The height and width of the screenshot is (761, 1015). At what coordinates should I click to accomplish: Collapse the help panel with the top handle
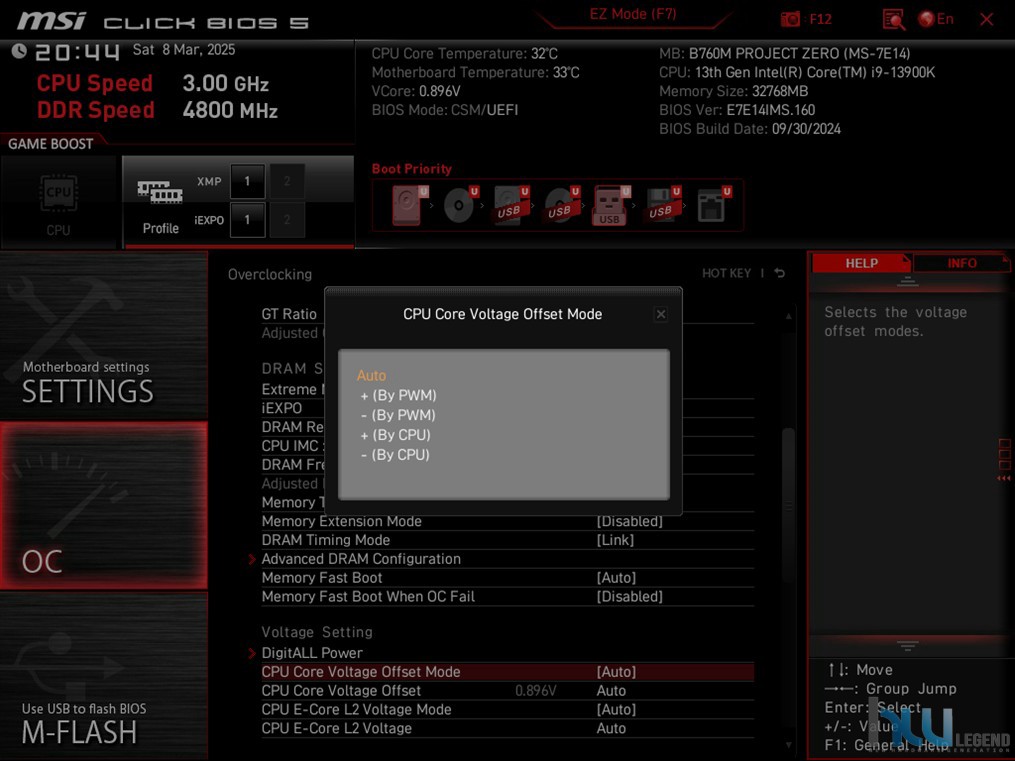(x=908, y=281)
